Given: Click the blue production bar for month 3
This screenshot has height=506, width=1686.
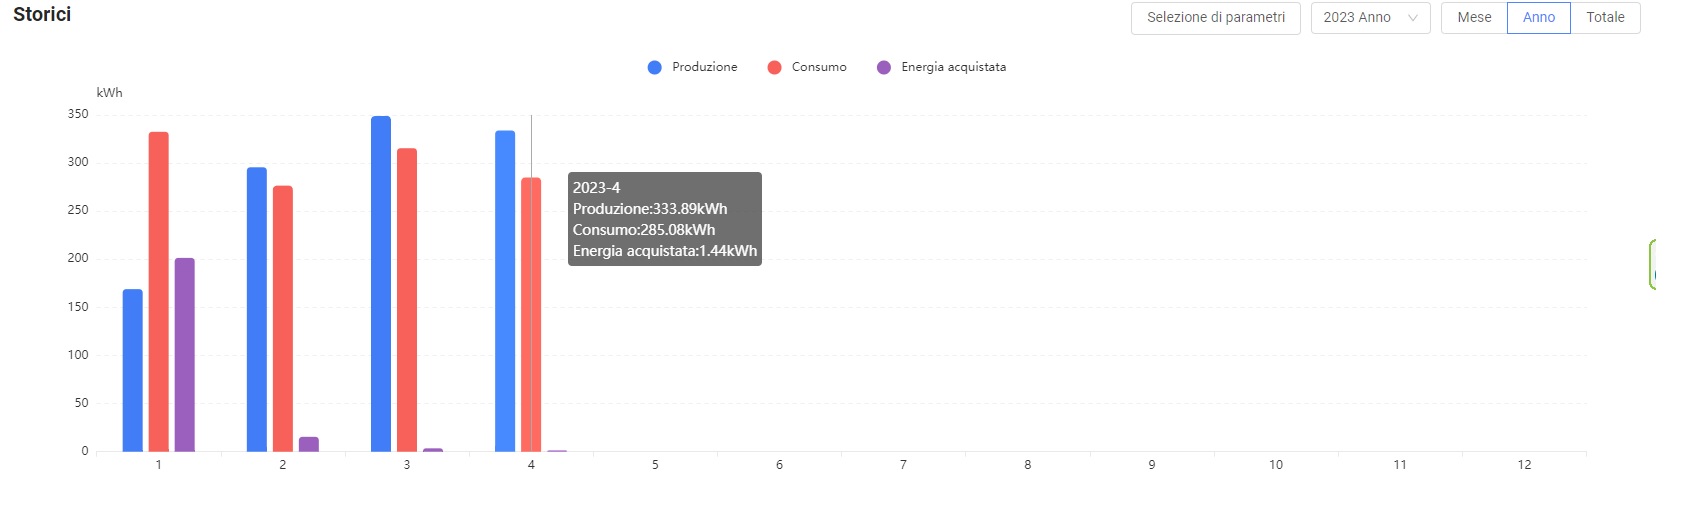Looking at the screenshot, I should click(381, 285).
